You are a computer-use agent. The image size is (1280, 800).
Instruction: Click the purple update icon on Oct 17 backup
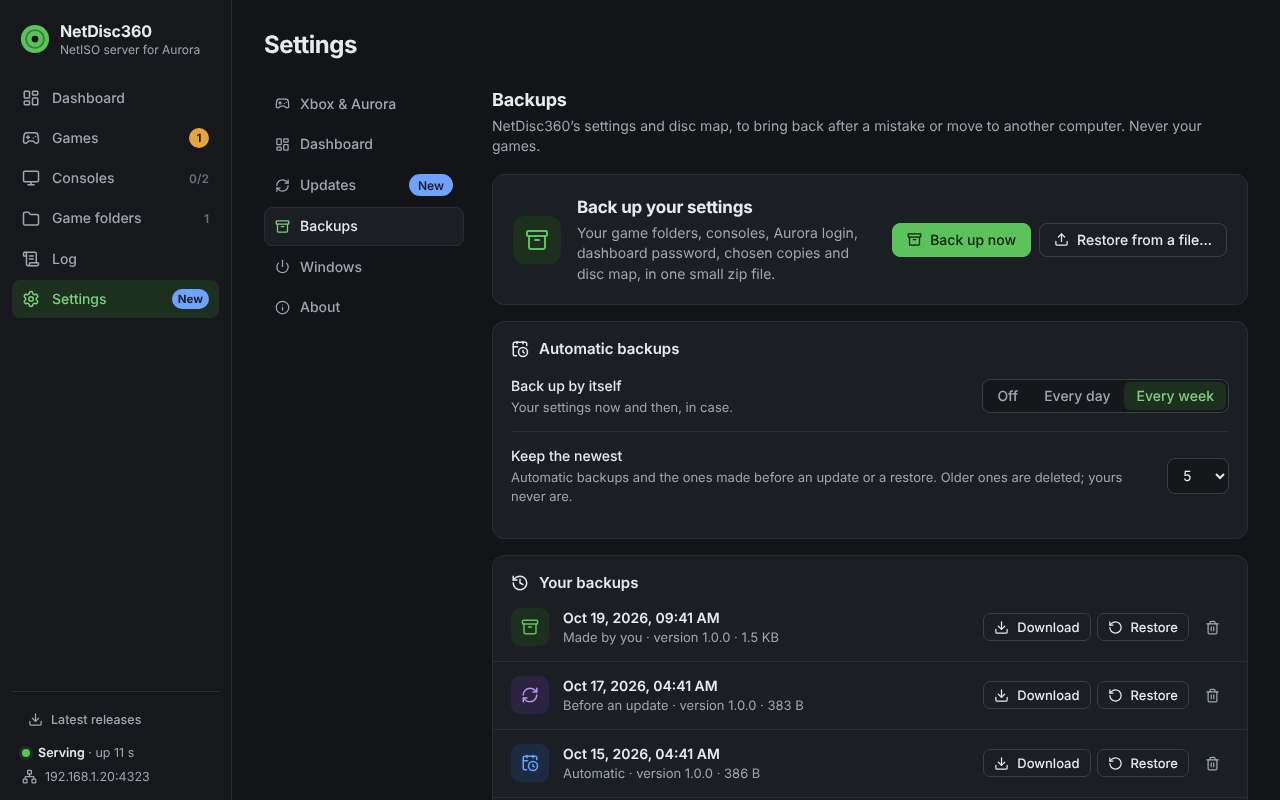[530, 695]
